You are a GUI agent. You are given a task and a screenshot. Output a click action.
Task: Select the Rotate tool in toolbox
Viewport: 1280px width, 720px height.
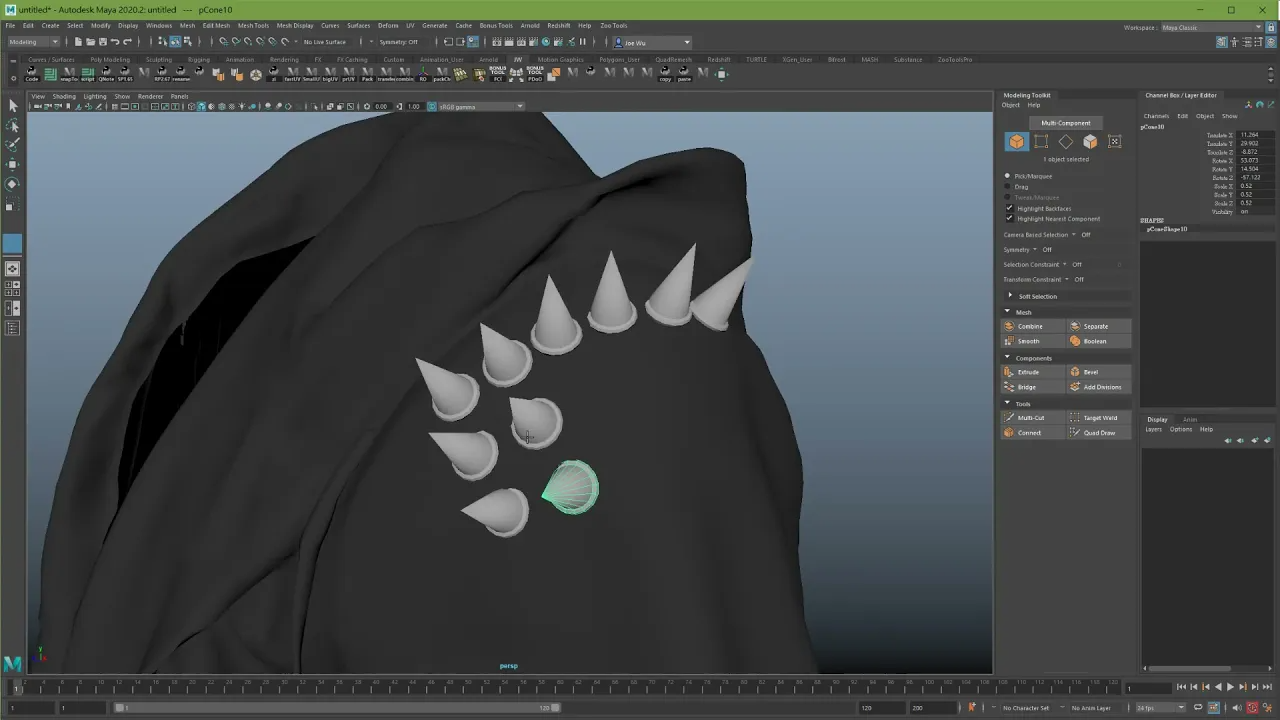point(12,184)
